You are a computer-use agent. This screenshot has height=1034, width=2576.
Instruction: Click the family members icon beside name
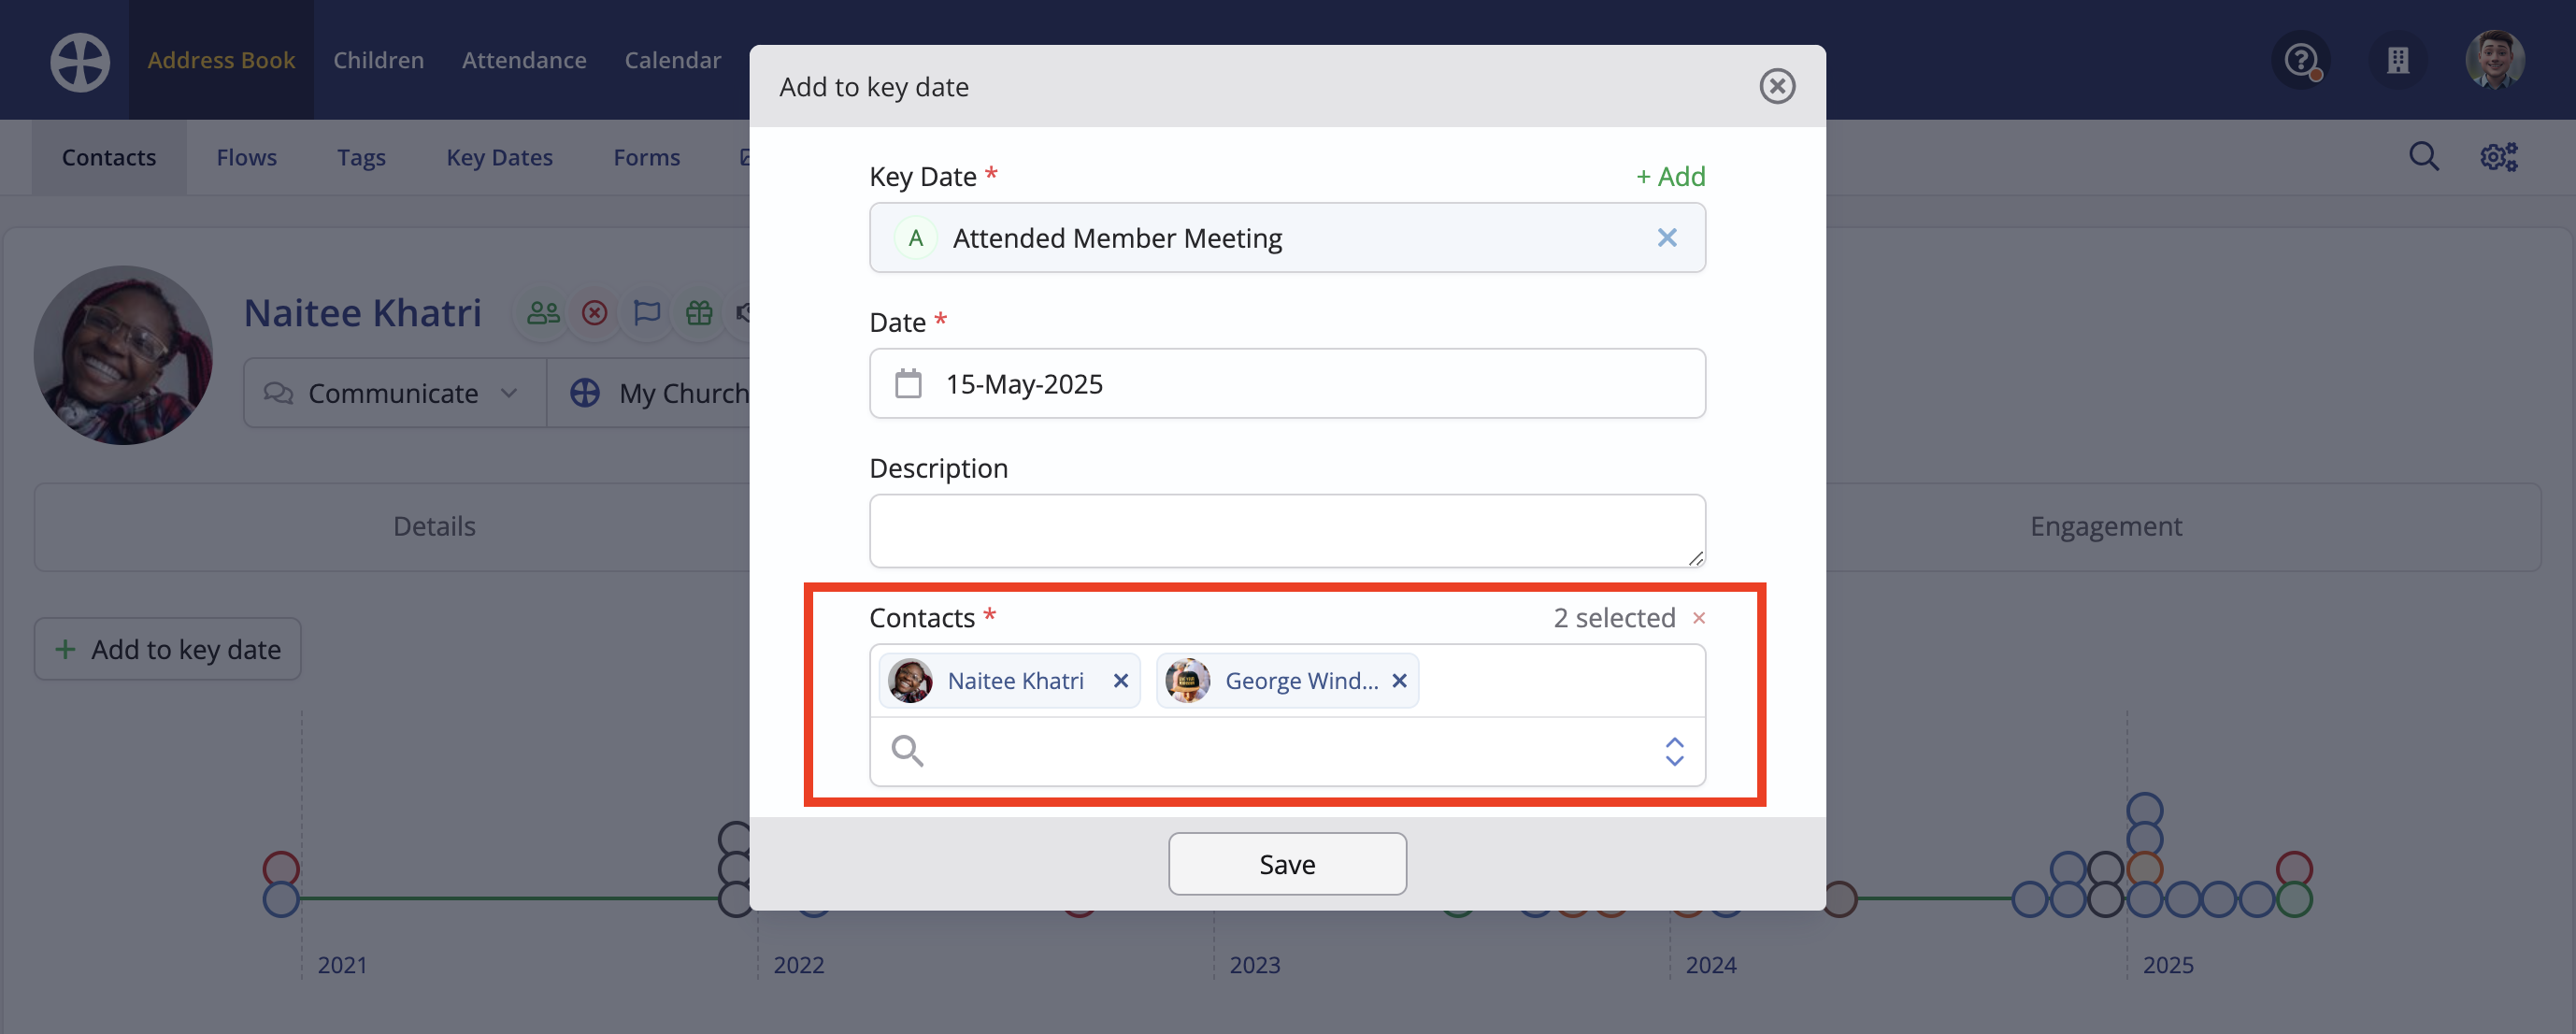543,313
